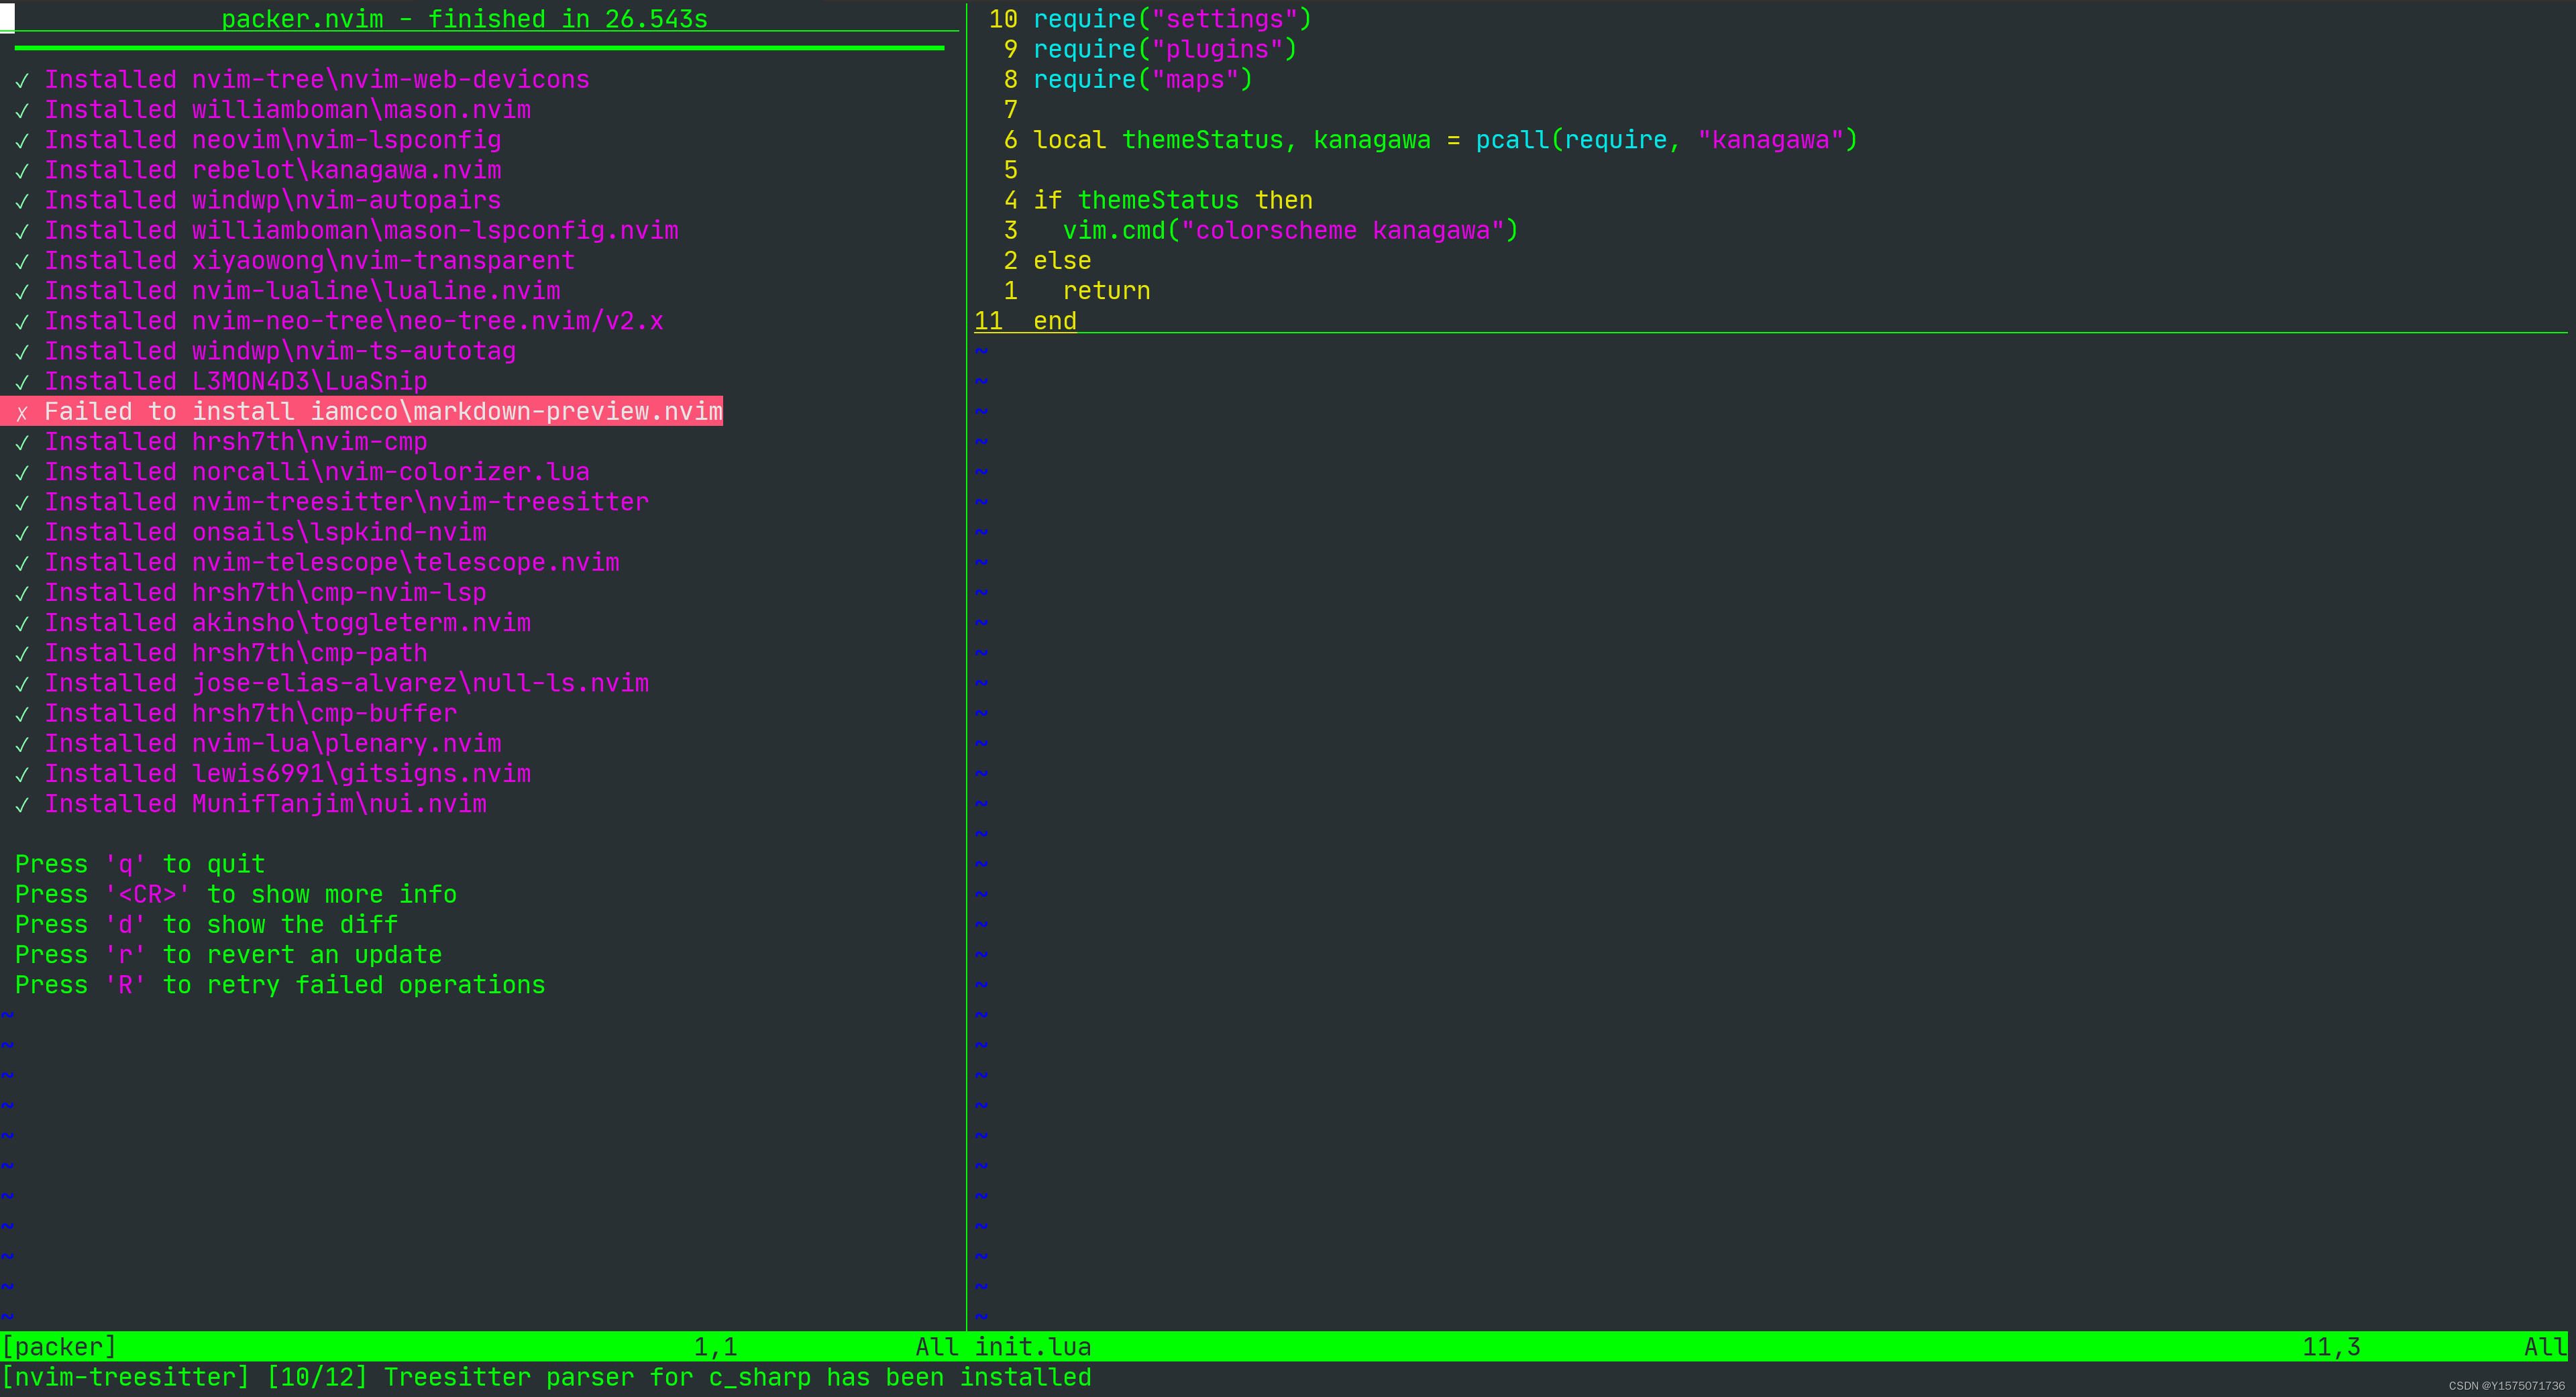Image resolution: width=2576 pixels, height=1397 pixels.
Task: Place cursor on require("maps") line
Action: [1143, 79]
